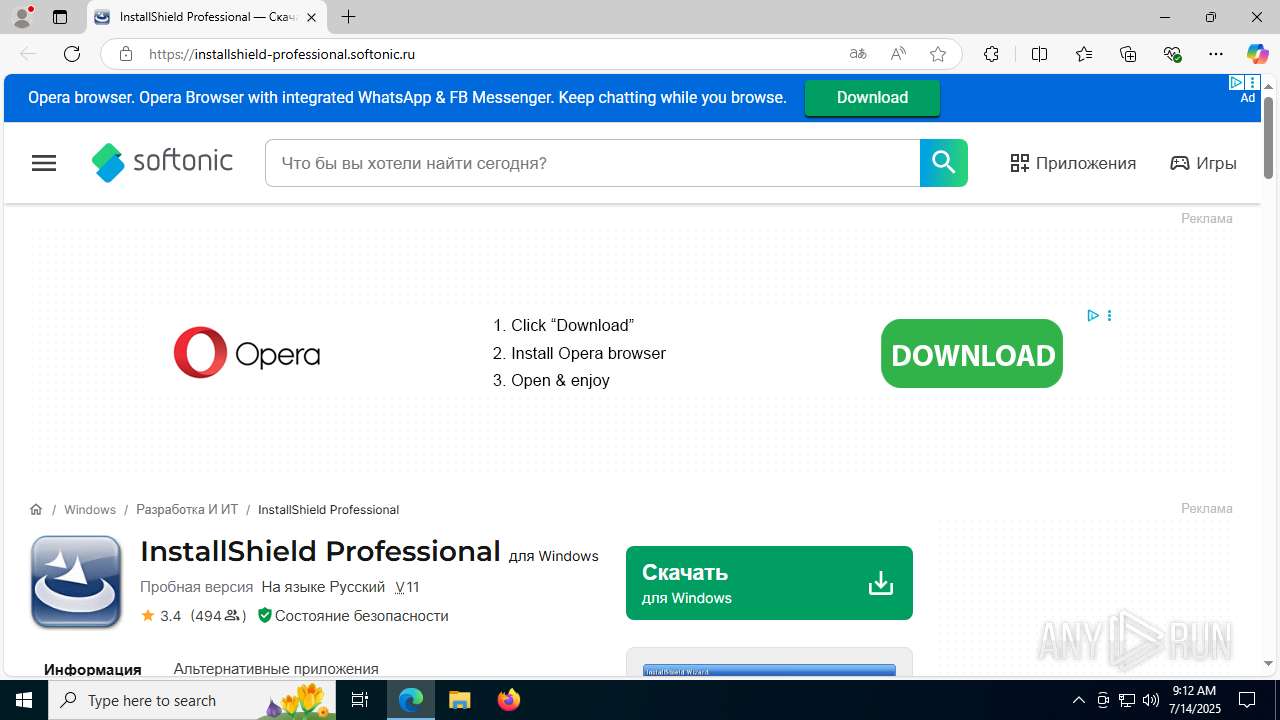
Task: Click the Windows Start button
Action: coord(24,700)
